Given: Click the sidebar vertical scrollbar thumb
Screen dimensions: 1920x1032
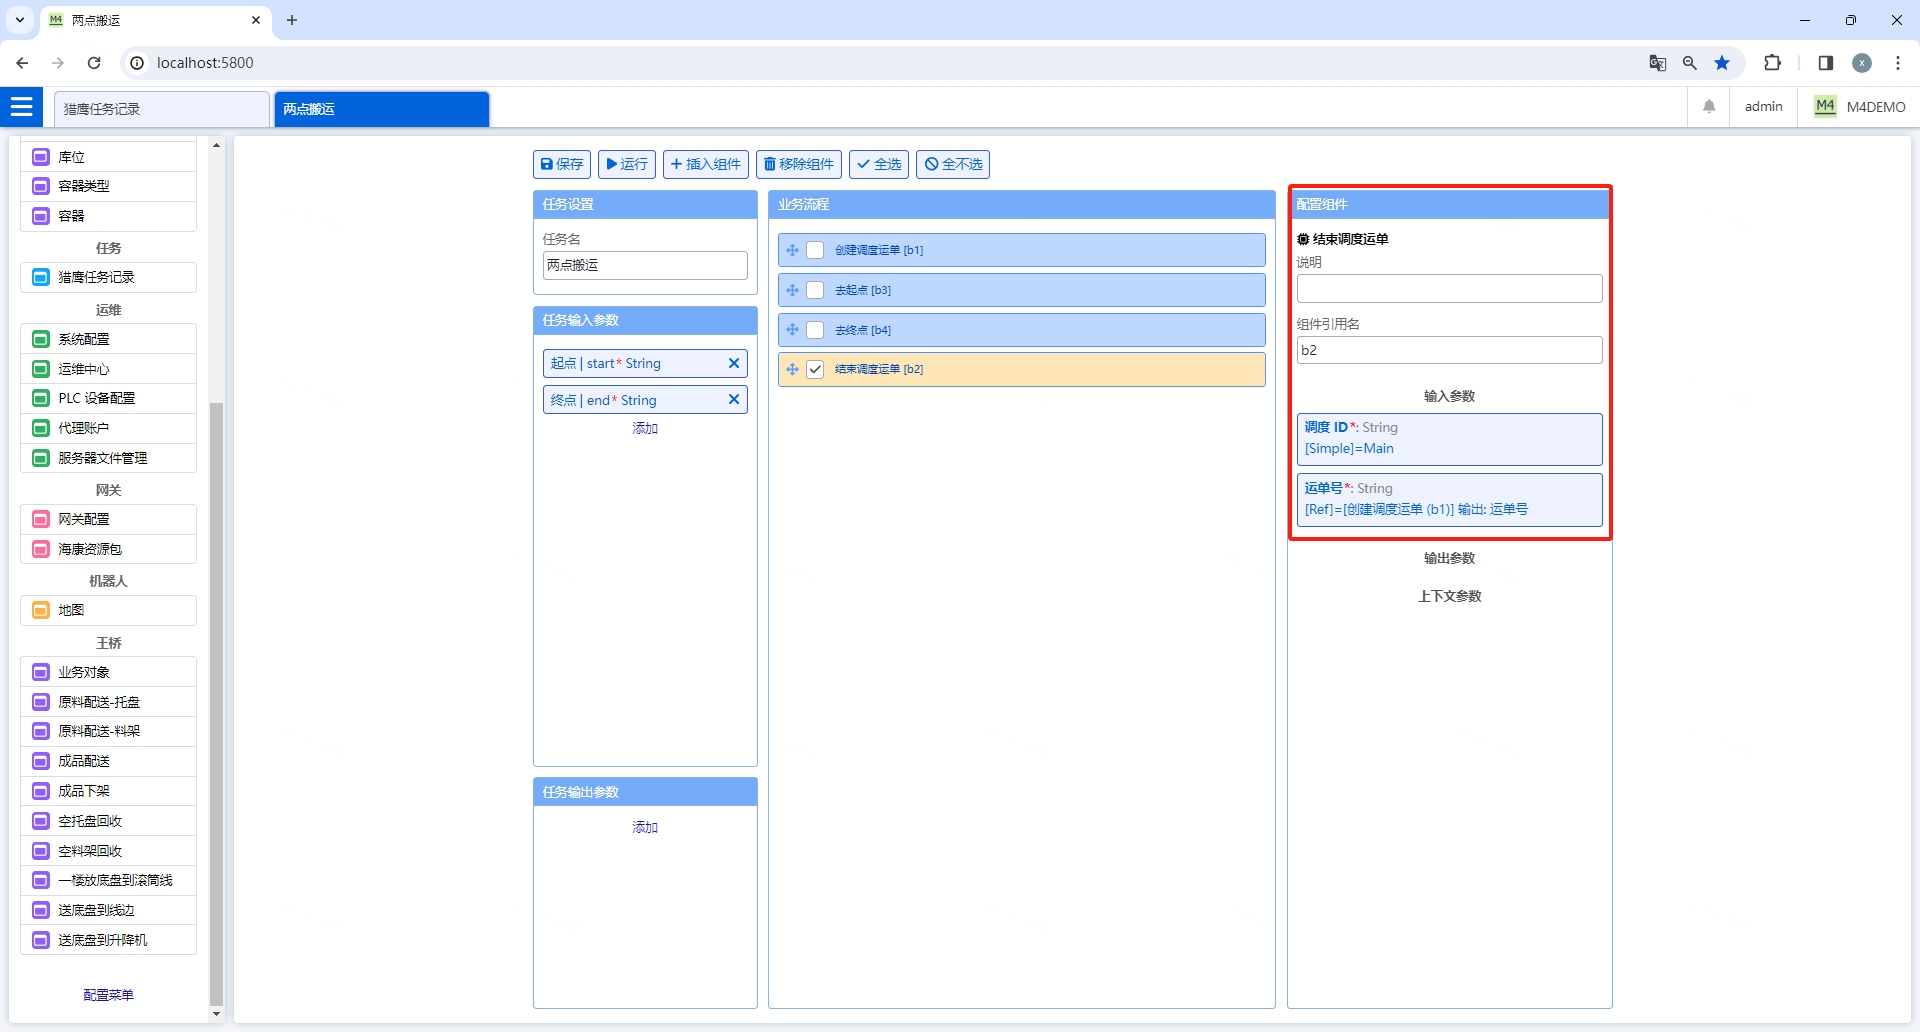Looking at the screenshot, I should pos(216,704).
